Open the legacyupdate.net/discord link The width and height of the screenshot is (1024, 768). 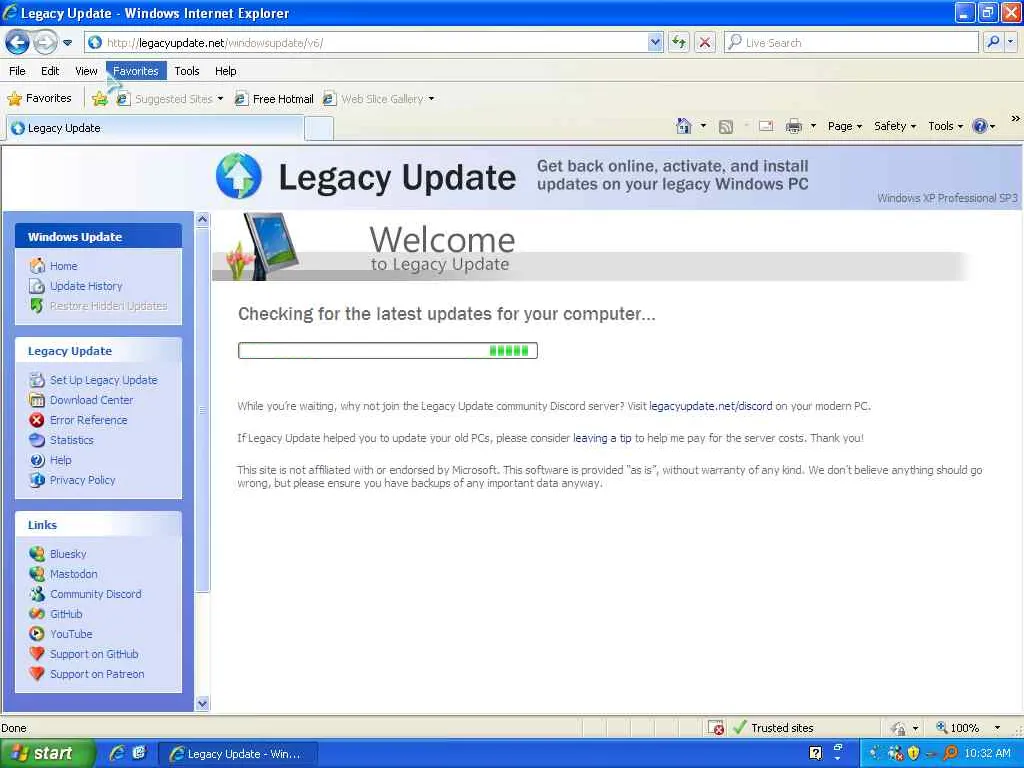click(x=711, y=406)
